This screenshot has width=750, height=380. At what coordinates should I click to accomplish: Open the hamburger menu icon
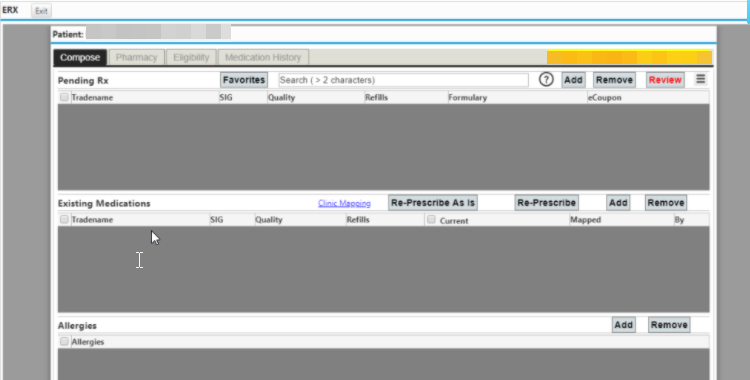coord(700,79)
